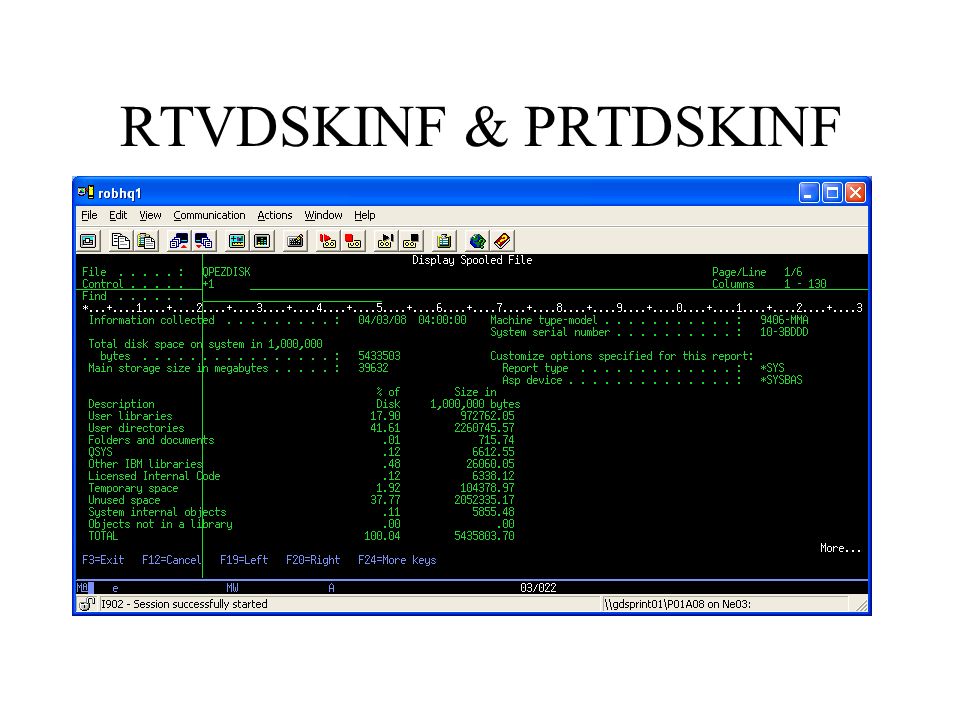Screen dimensions: 960x720
Task: Click the status bar connection icon
Action: 87,604
